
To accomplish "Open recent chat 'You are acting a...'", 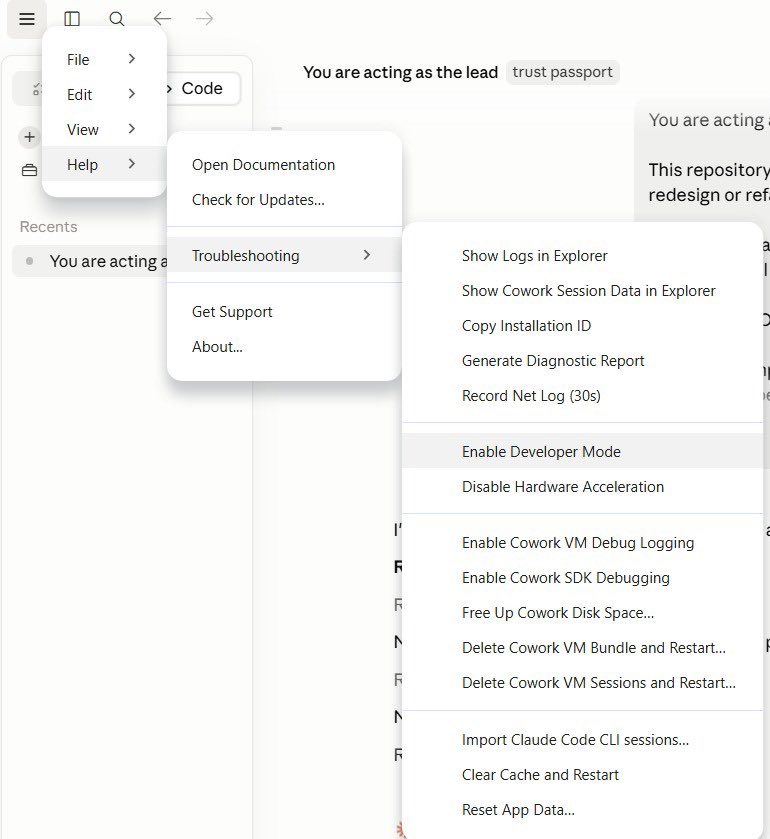I will pyautogui.click(x=91, y=261).
